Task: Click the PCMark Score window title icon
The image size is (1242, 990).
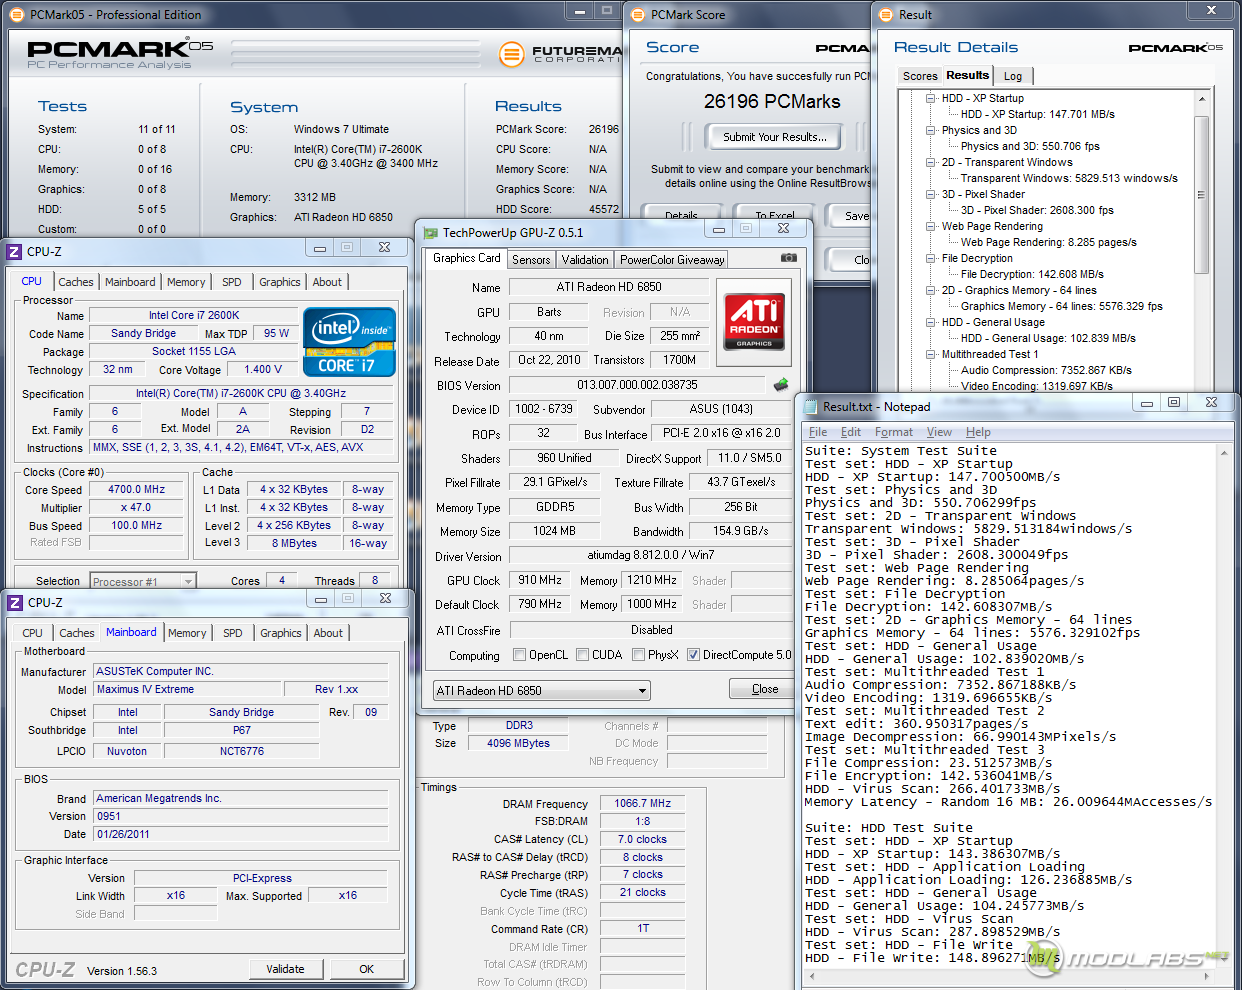Action: click(x=638, y=15)
